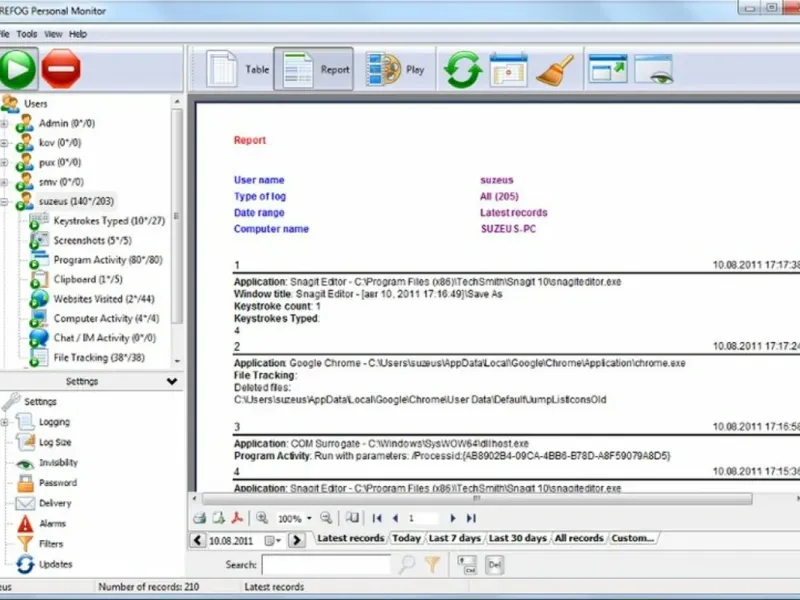
Task: Export report using the export icon
Action: tap(219, 518)
